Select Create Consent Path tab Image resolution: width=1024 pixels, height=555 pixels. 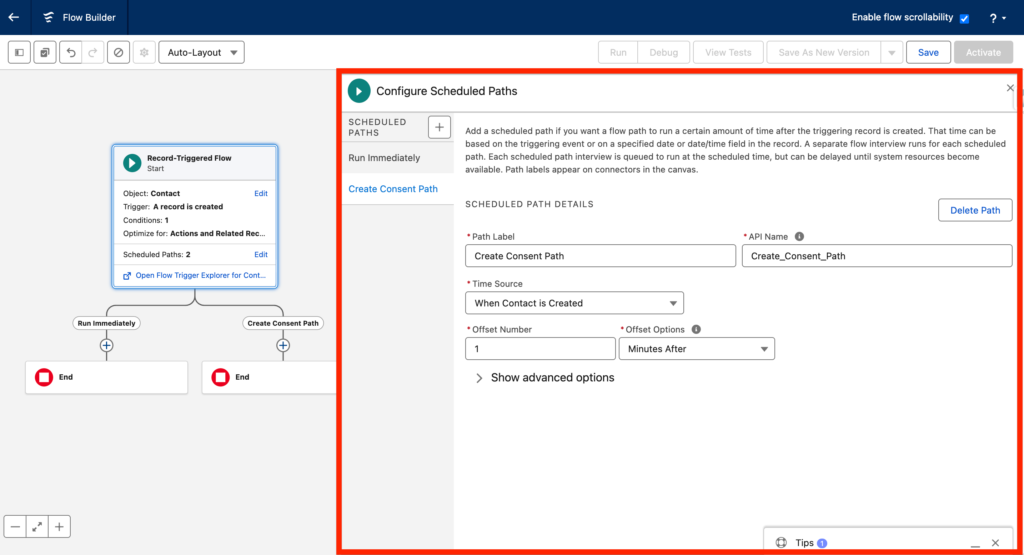(393, 189)
